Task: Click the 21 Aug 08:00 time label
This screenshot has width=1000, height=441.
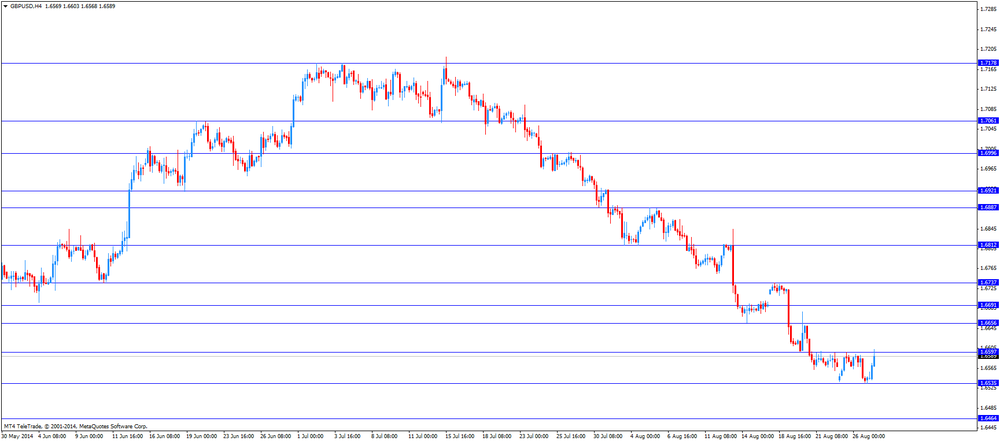Action: point(830,437)
